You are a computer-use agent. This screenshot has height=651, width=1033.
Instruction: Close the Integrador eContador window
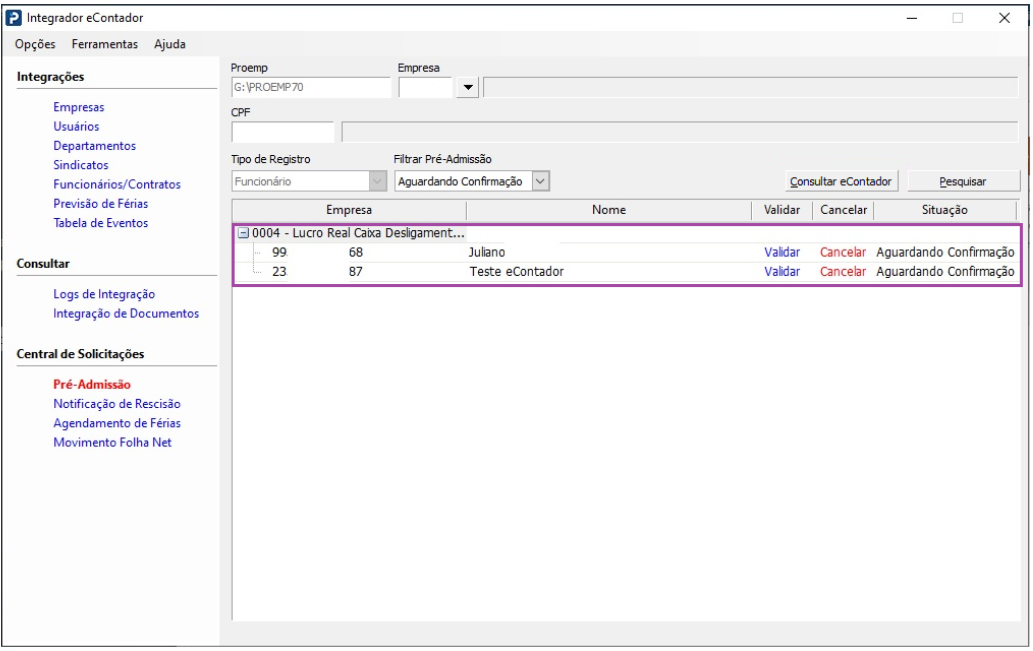1004,18
